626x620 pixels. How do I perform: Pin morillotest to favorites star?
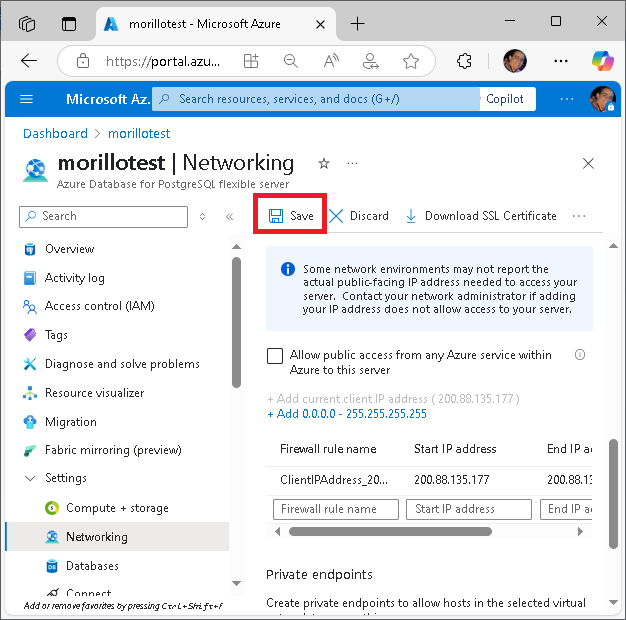(x=324, y=163)
